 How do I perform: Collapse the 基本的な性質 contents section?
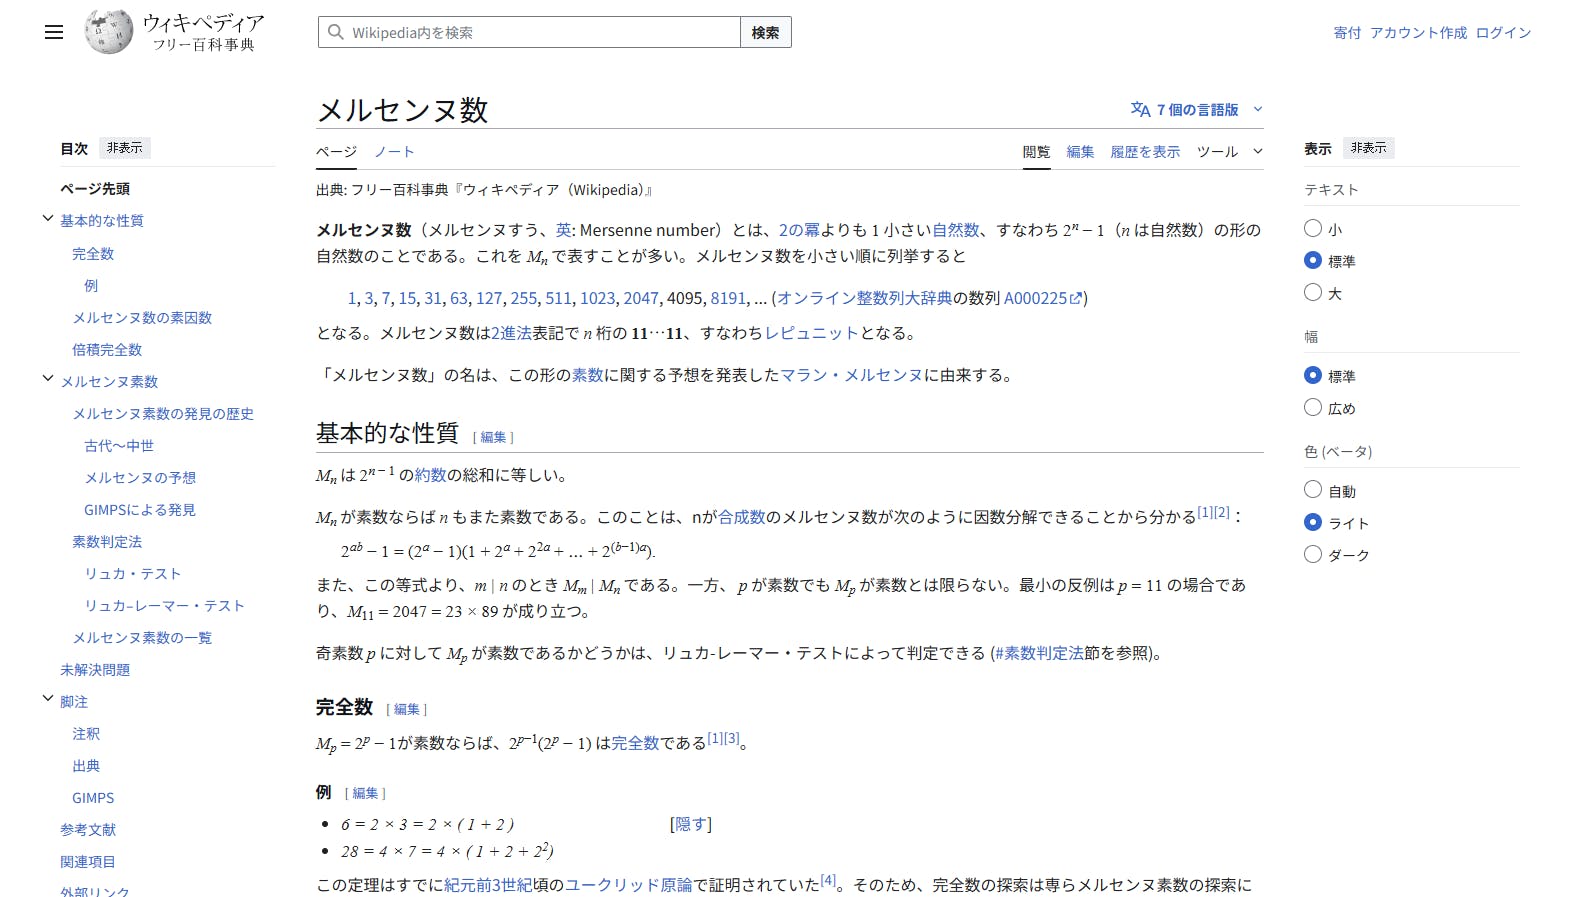point(47,219)
